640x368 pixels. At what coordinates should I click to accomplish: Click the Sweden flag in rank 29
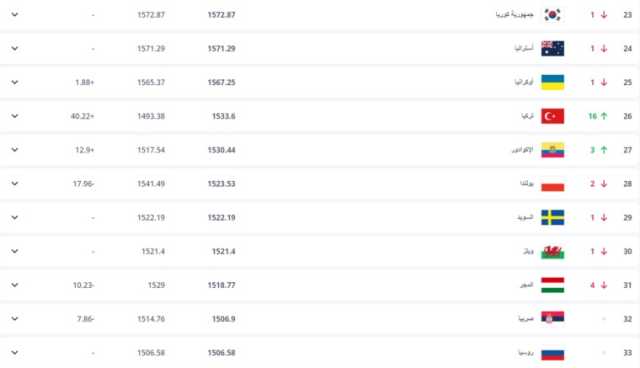(x=553, y=217)
